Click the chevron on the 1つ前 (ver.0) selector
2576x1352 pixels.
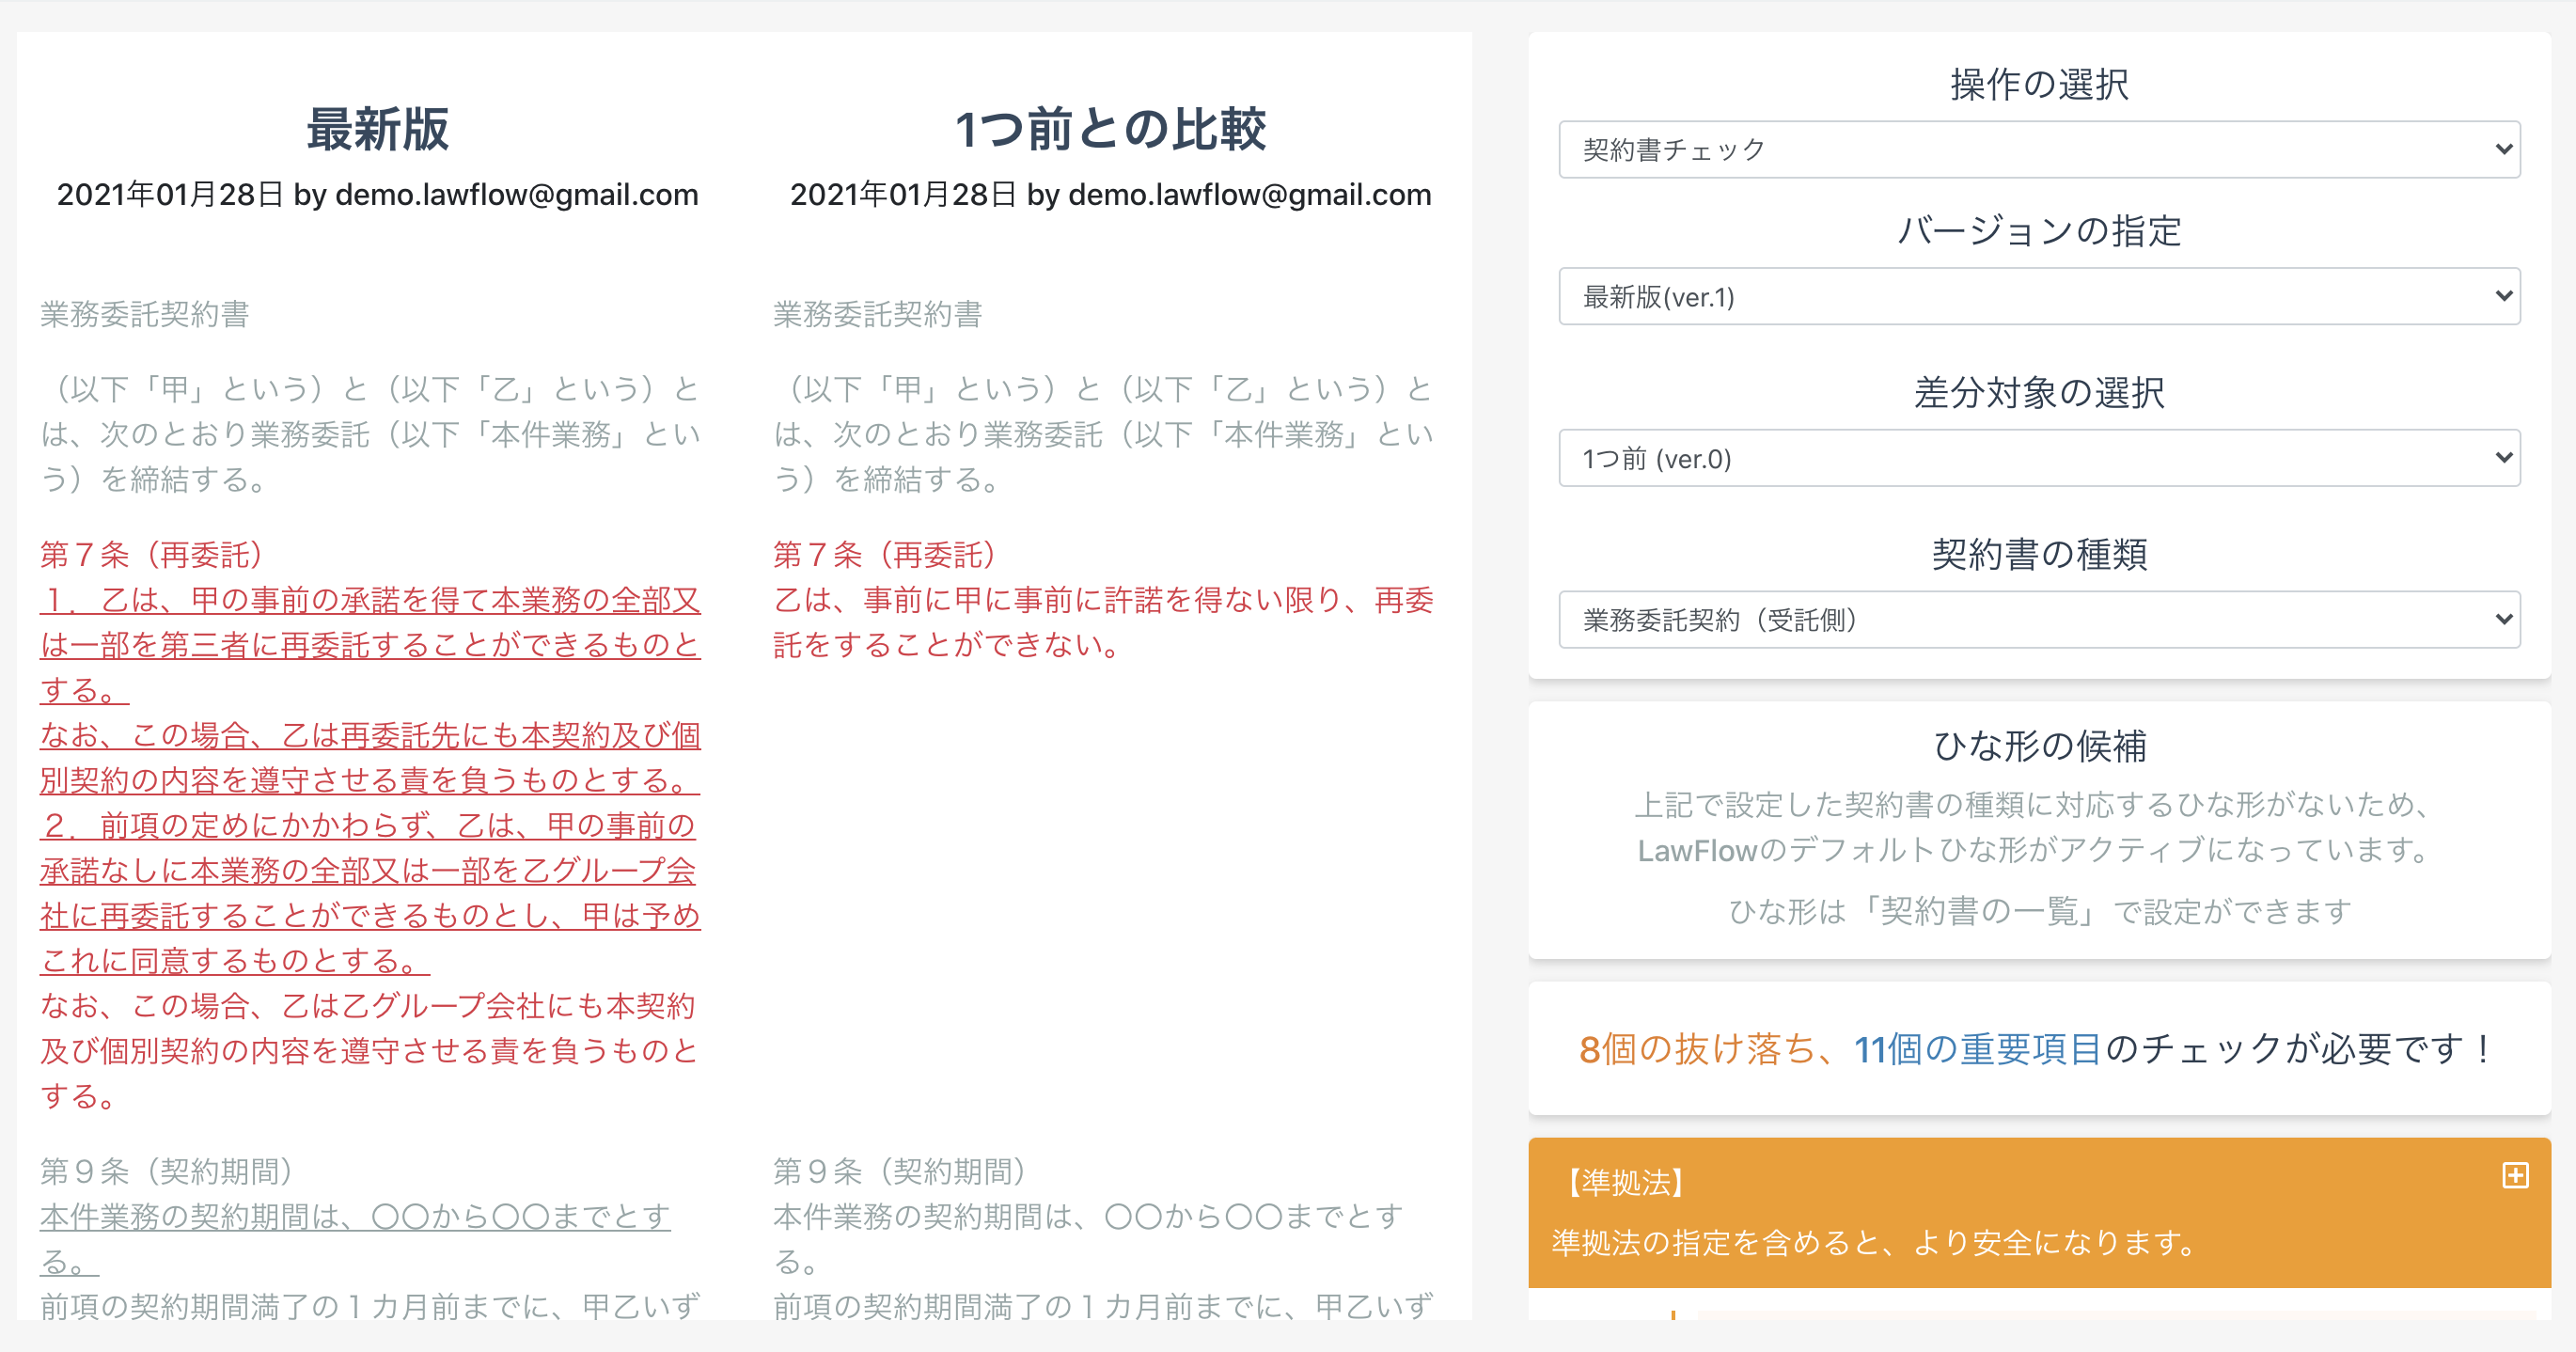pyautogui.click(x=2503, y=457)
